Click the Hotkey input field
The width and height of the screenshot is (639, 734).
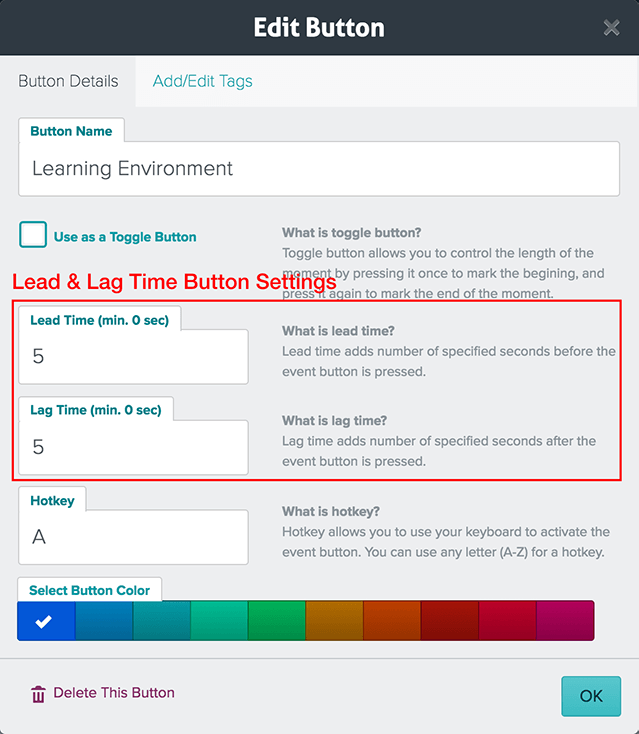tap(133, 537)
